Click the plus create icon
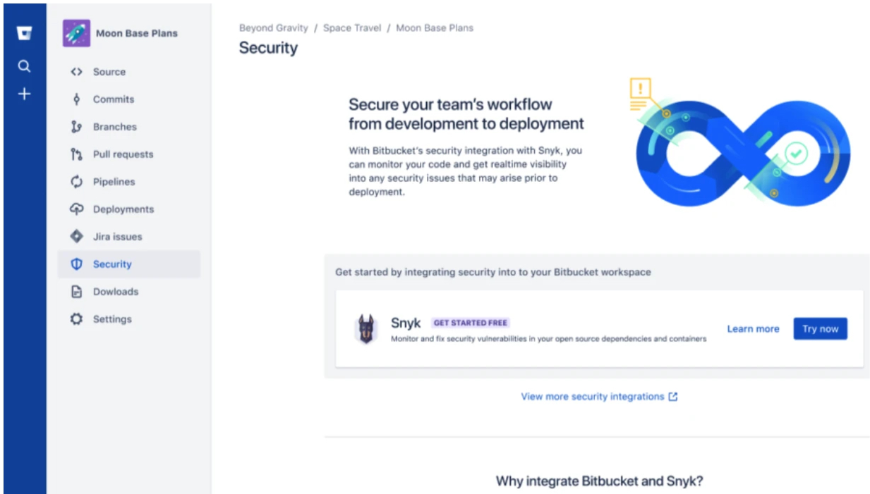The height and width of the screenshot is (494, 870). (x=24, y=94)
